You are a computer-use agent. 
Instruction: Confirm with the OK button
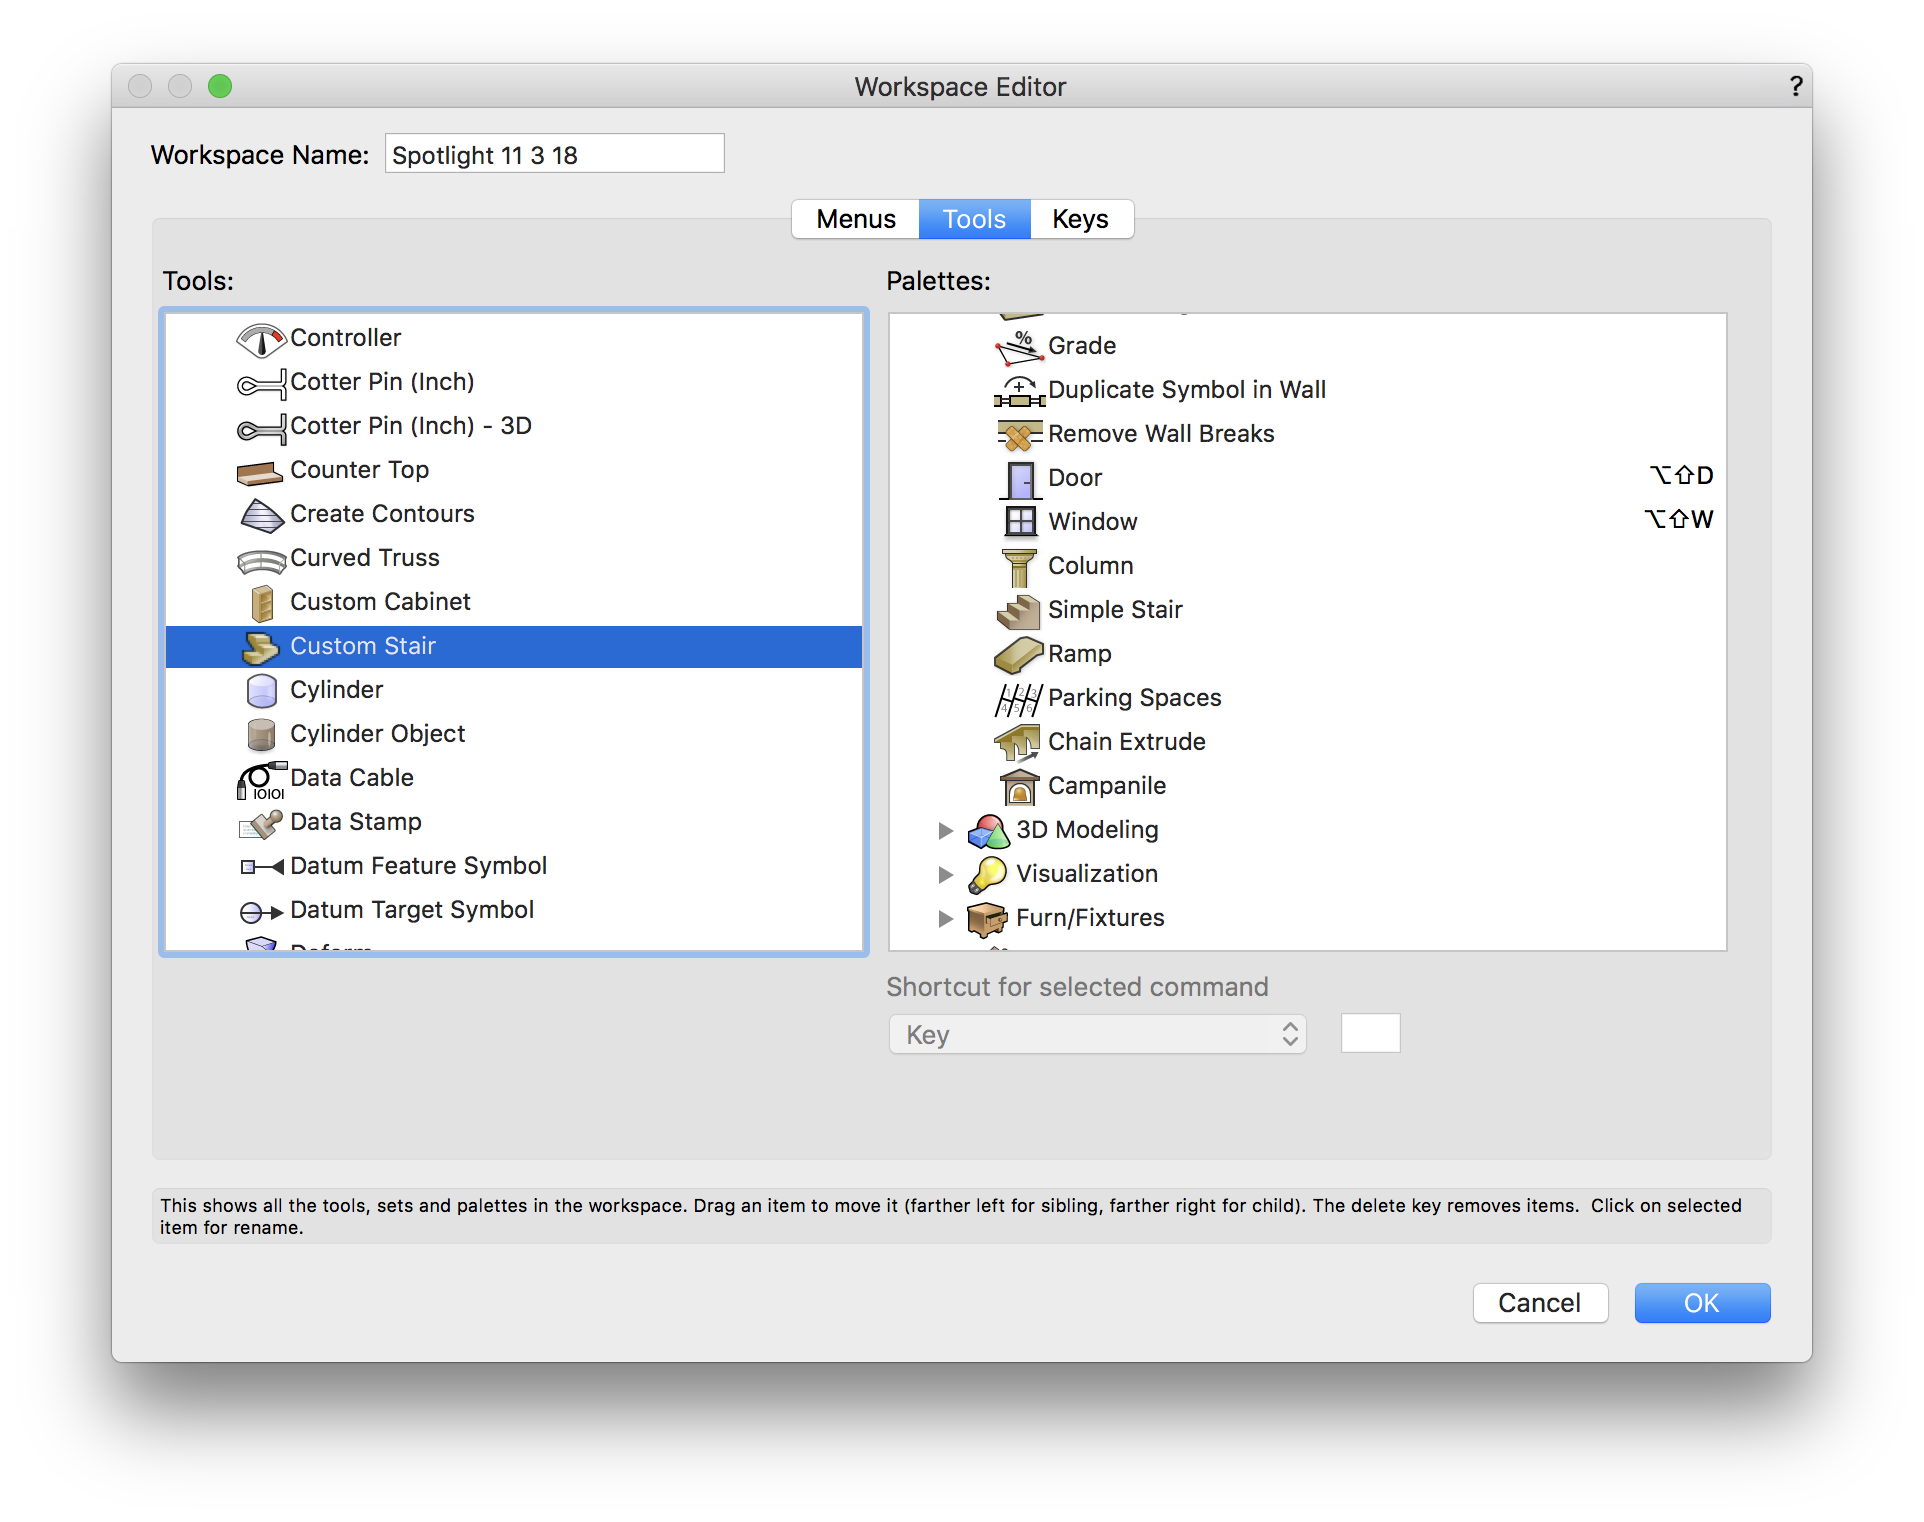[1701, 1303]
